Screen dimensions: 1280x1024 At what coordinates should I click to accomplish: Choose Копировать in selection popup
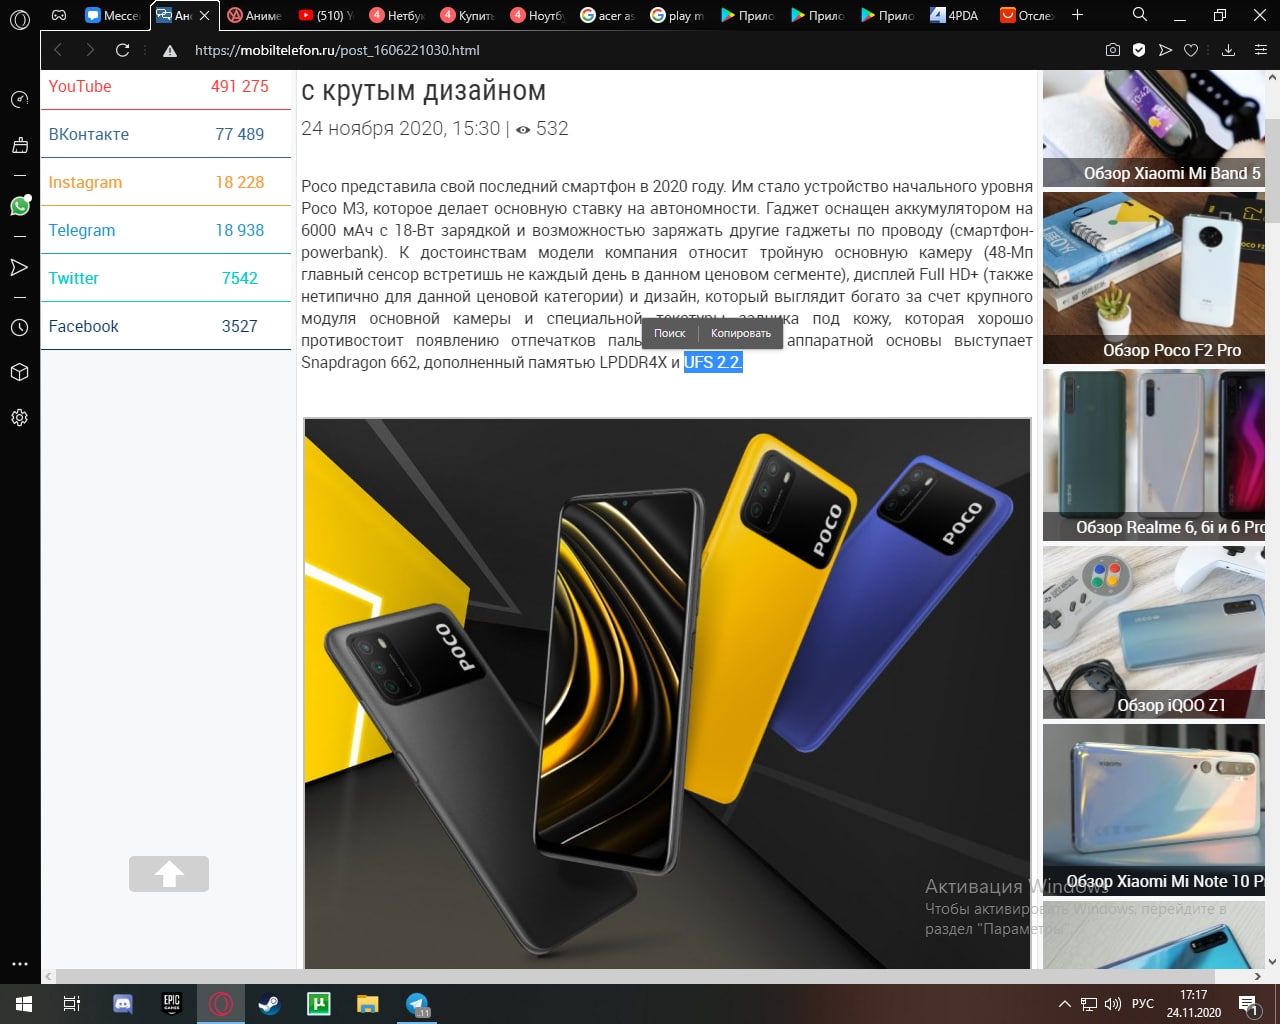click(741, 333)
